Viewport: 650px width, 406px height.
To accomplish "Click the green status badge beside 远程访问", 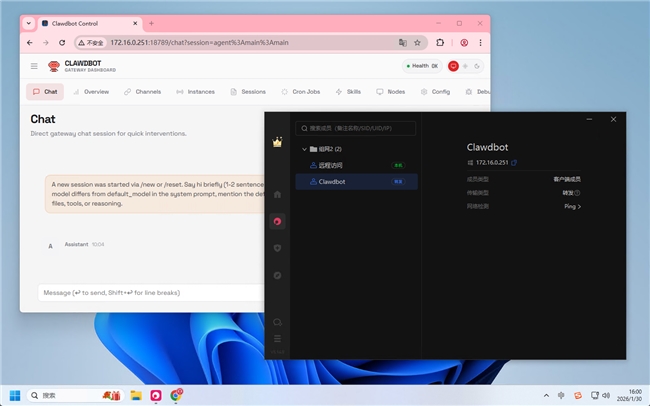I will click(x=398, y=165).
